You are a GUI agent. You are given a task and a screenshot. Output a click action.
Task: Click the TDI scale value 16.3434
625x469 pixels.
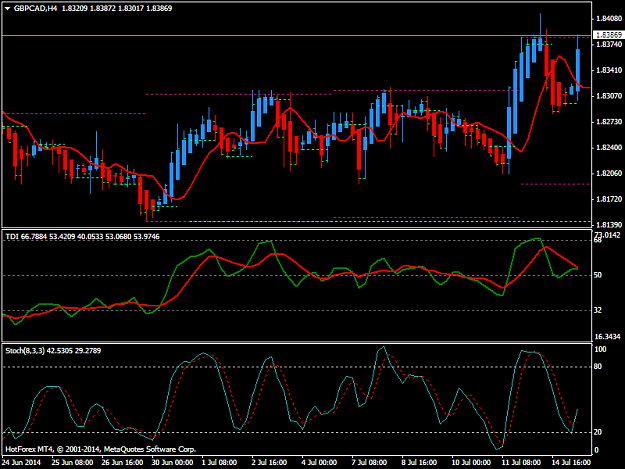tap(607, 337)
